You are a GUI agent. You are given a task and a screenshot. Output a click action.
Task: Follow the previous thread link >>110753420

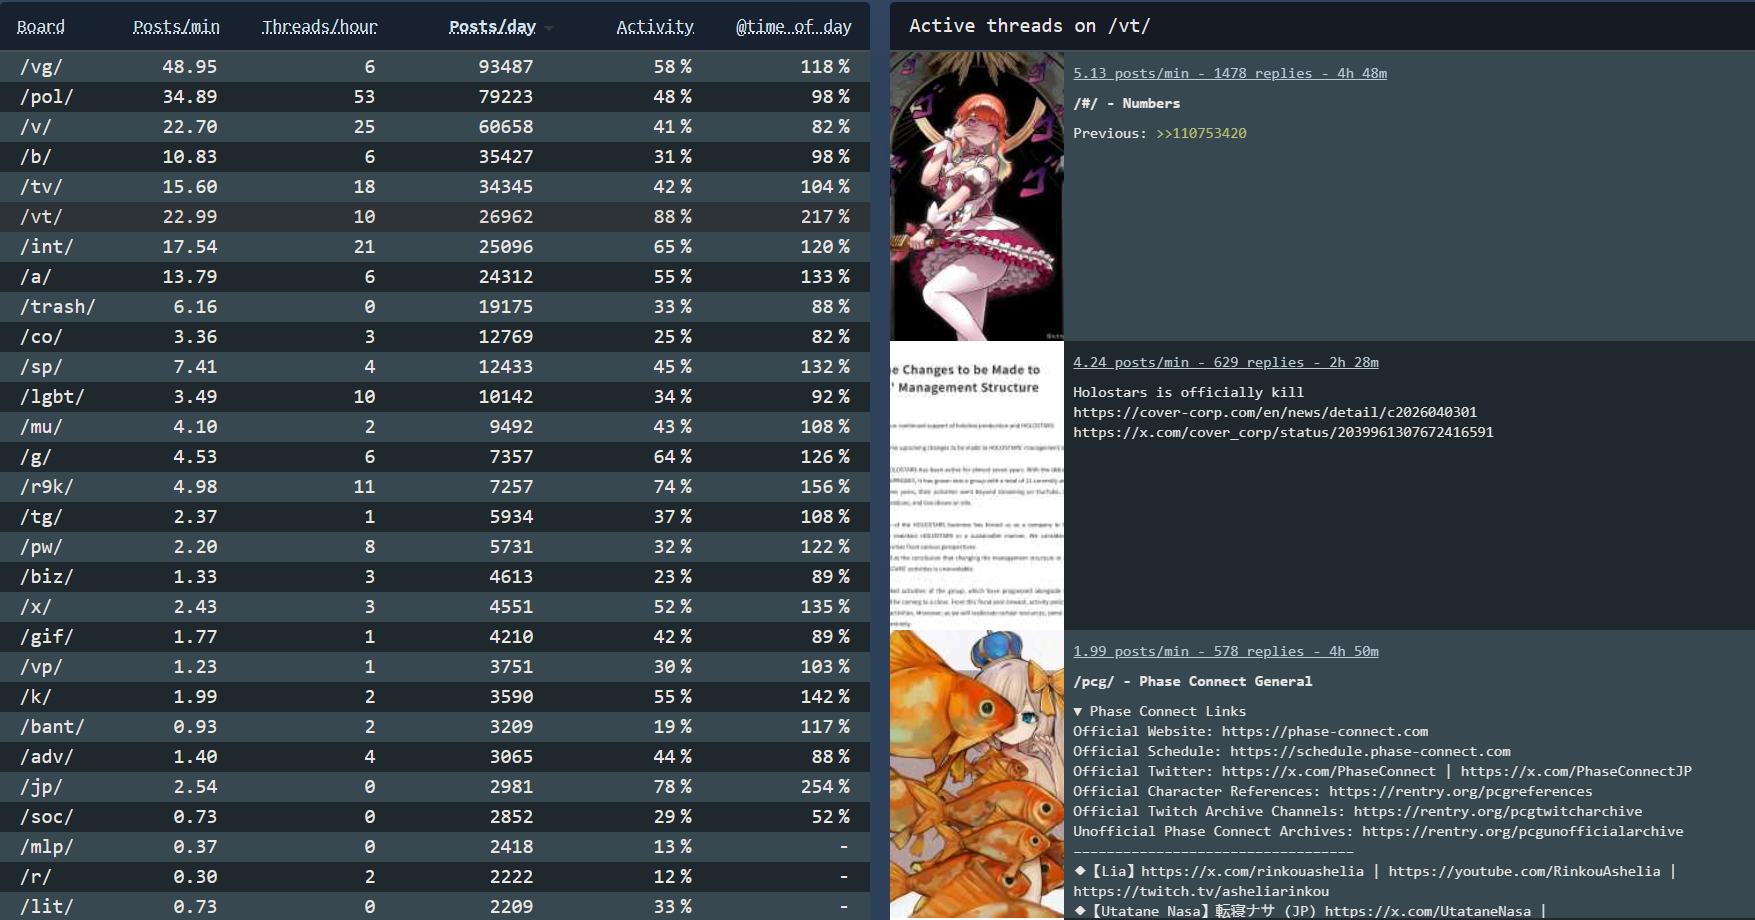pyautogui.click(x=1201, y=133)
